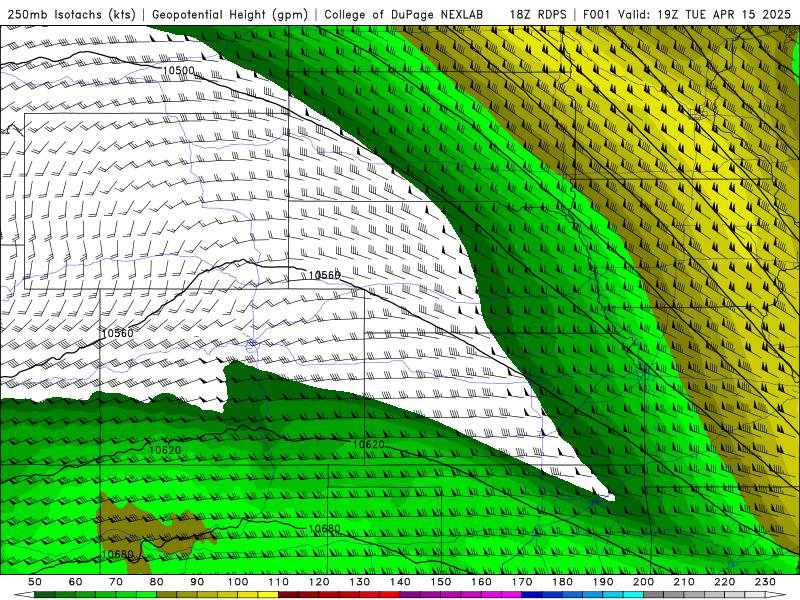This screenshot has height=600, width=800.
Task: Click the "250mb Isotachs (kts)" title text
Action: [71, 14]
